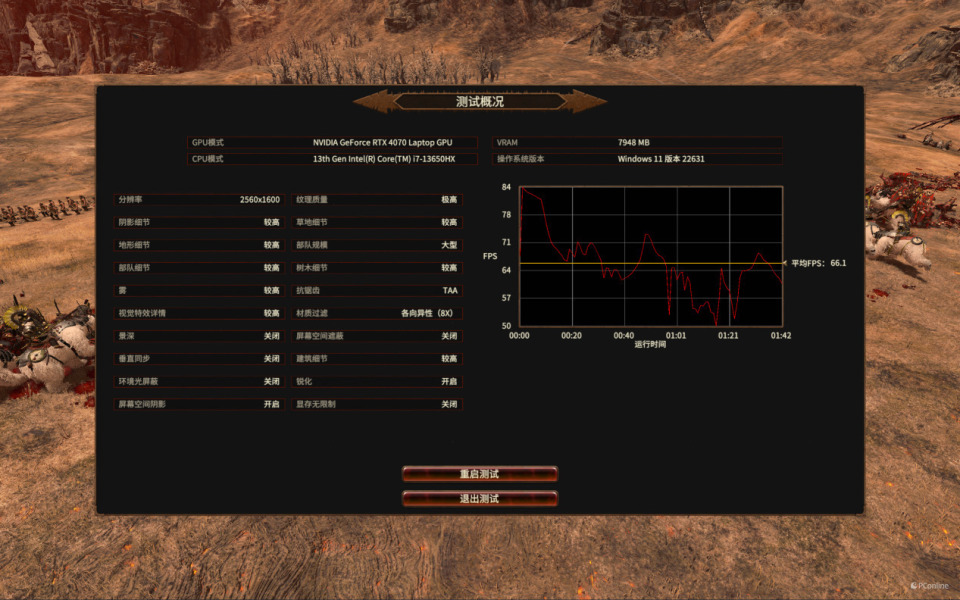The image size is (960, 600).
Task: Click the CPU模式 row showing i7-13650HX
Action: 332,159
